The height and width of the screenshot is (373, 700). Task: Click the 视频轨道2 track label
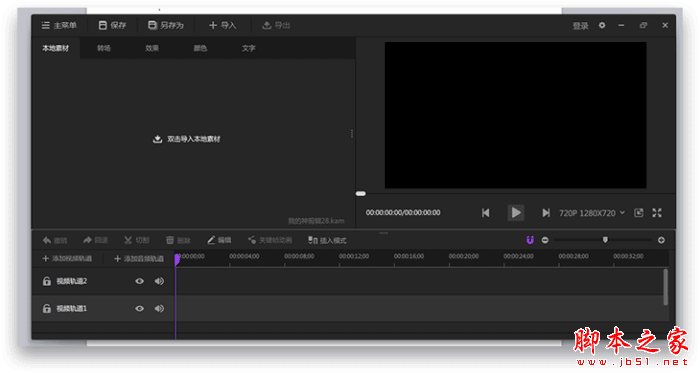point(71,281)
